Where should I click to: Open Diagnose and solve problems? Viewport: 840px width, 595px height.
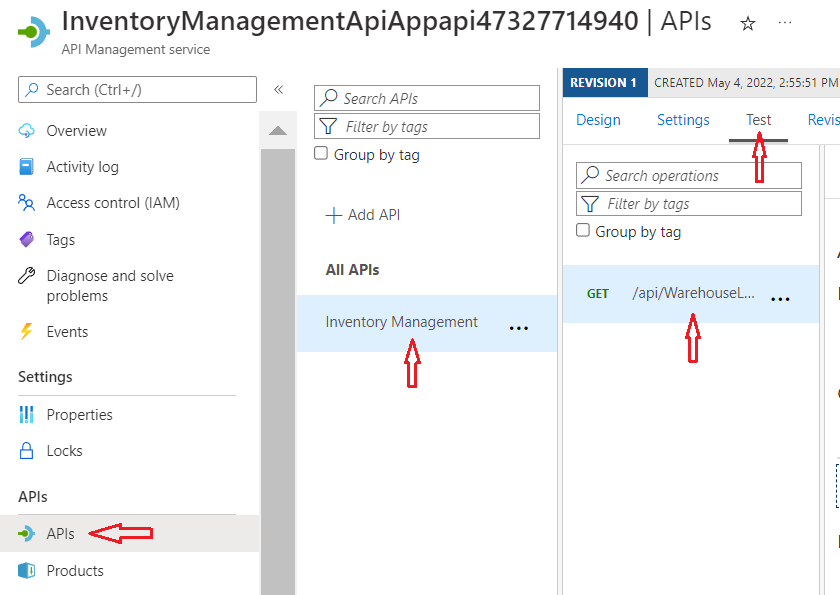tap(24, 277)
